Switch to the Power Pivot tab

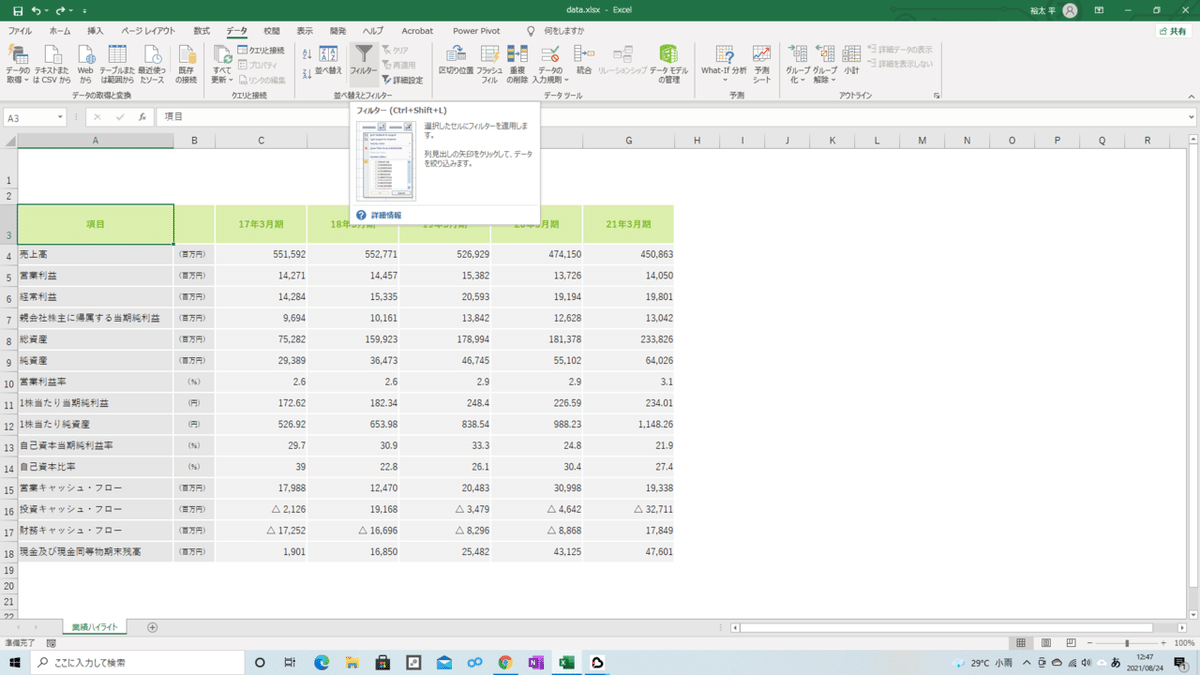(x=476, y=31)
